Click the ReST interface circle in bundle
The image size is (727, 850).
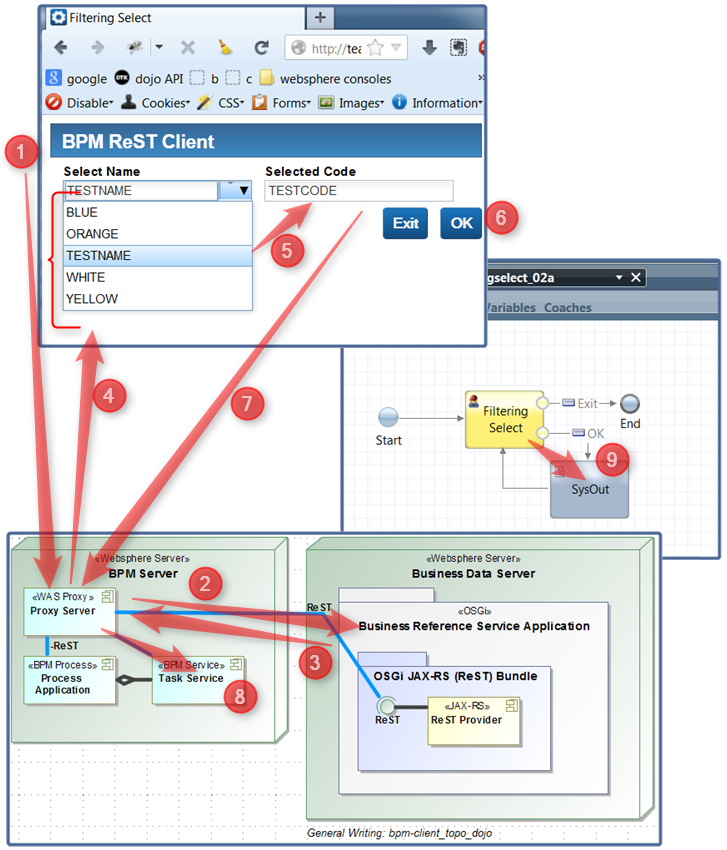(387, 706)
